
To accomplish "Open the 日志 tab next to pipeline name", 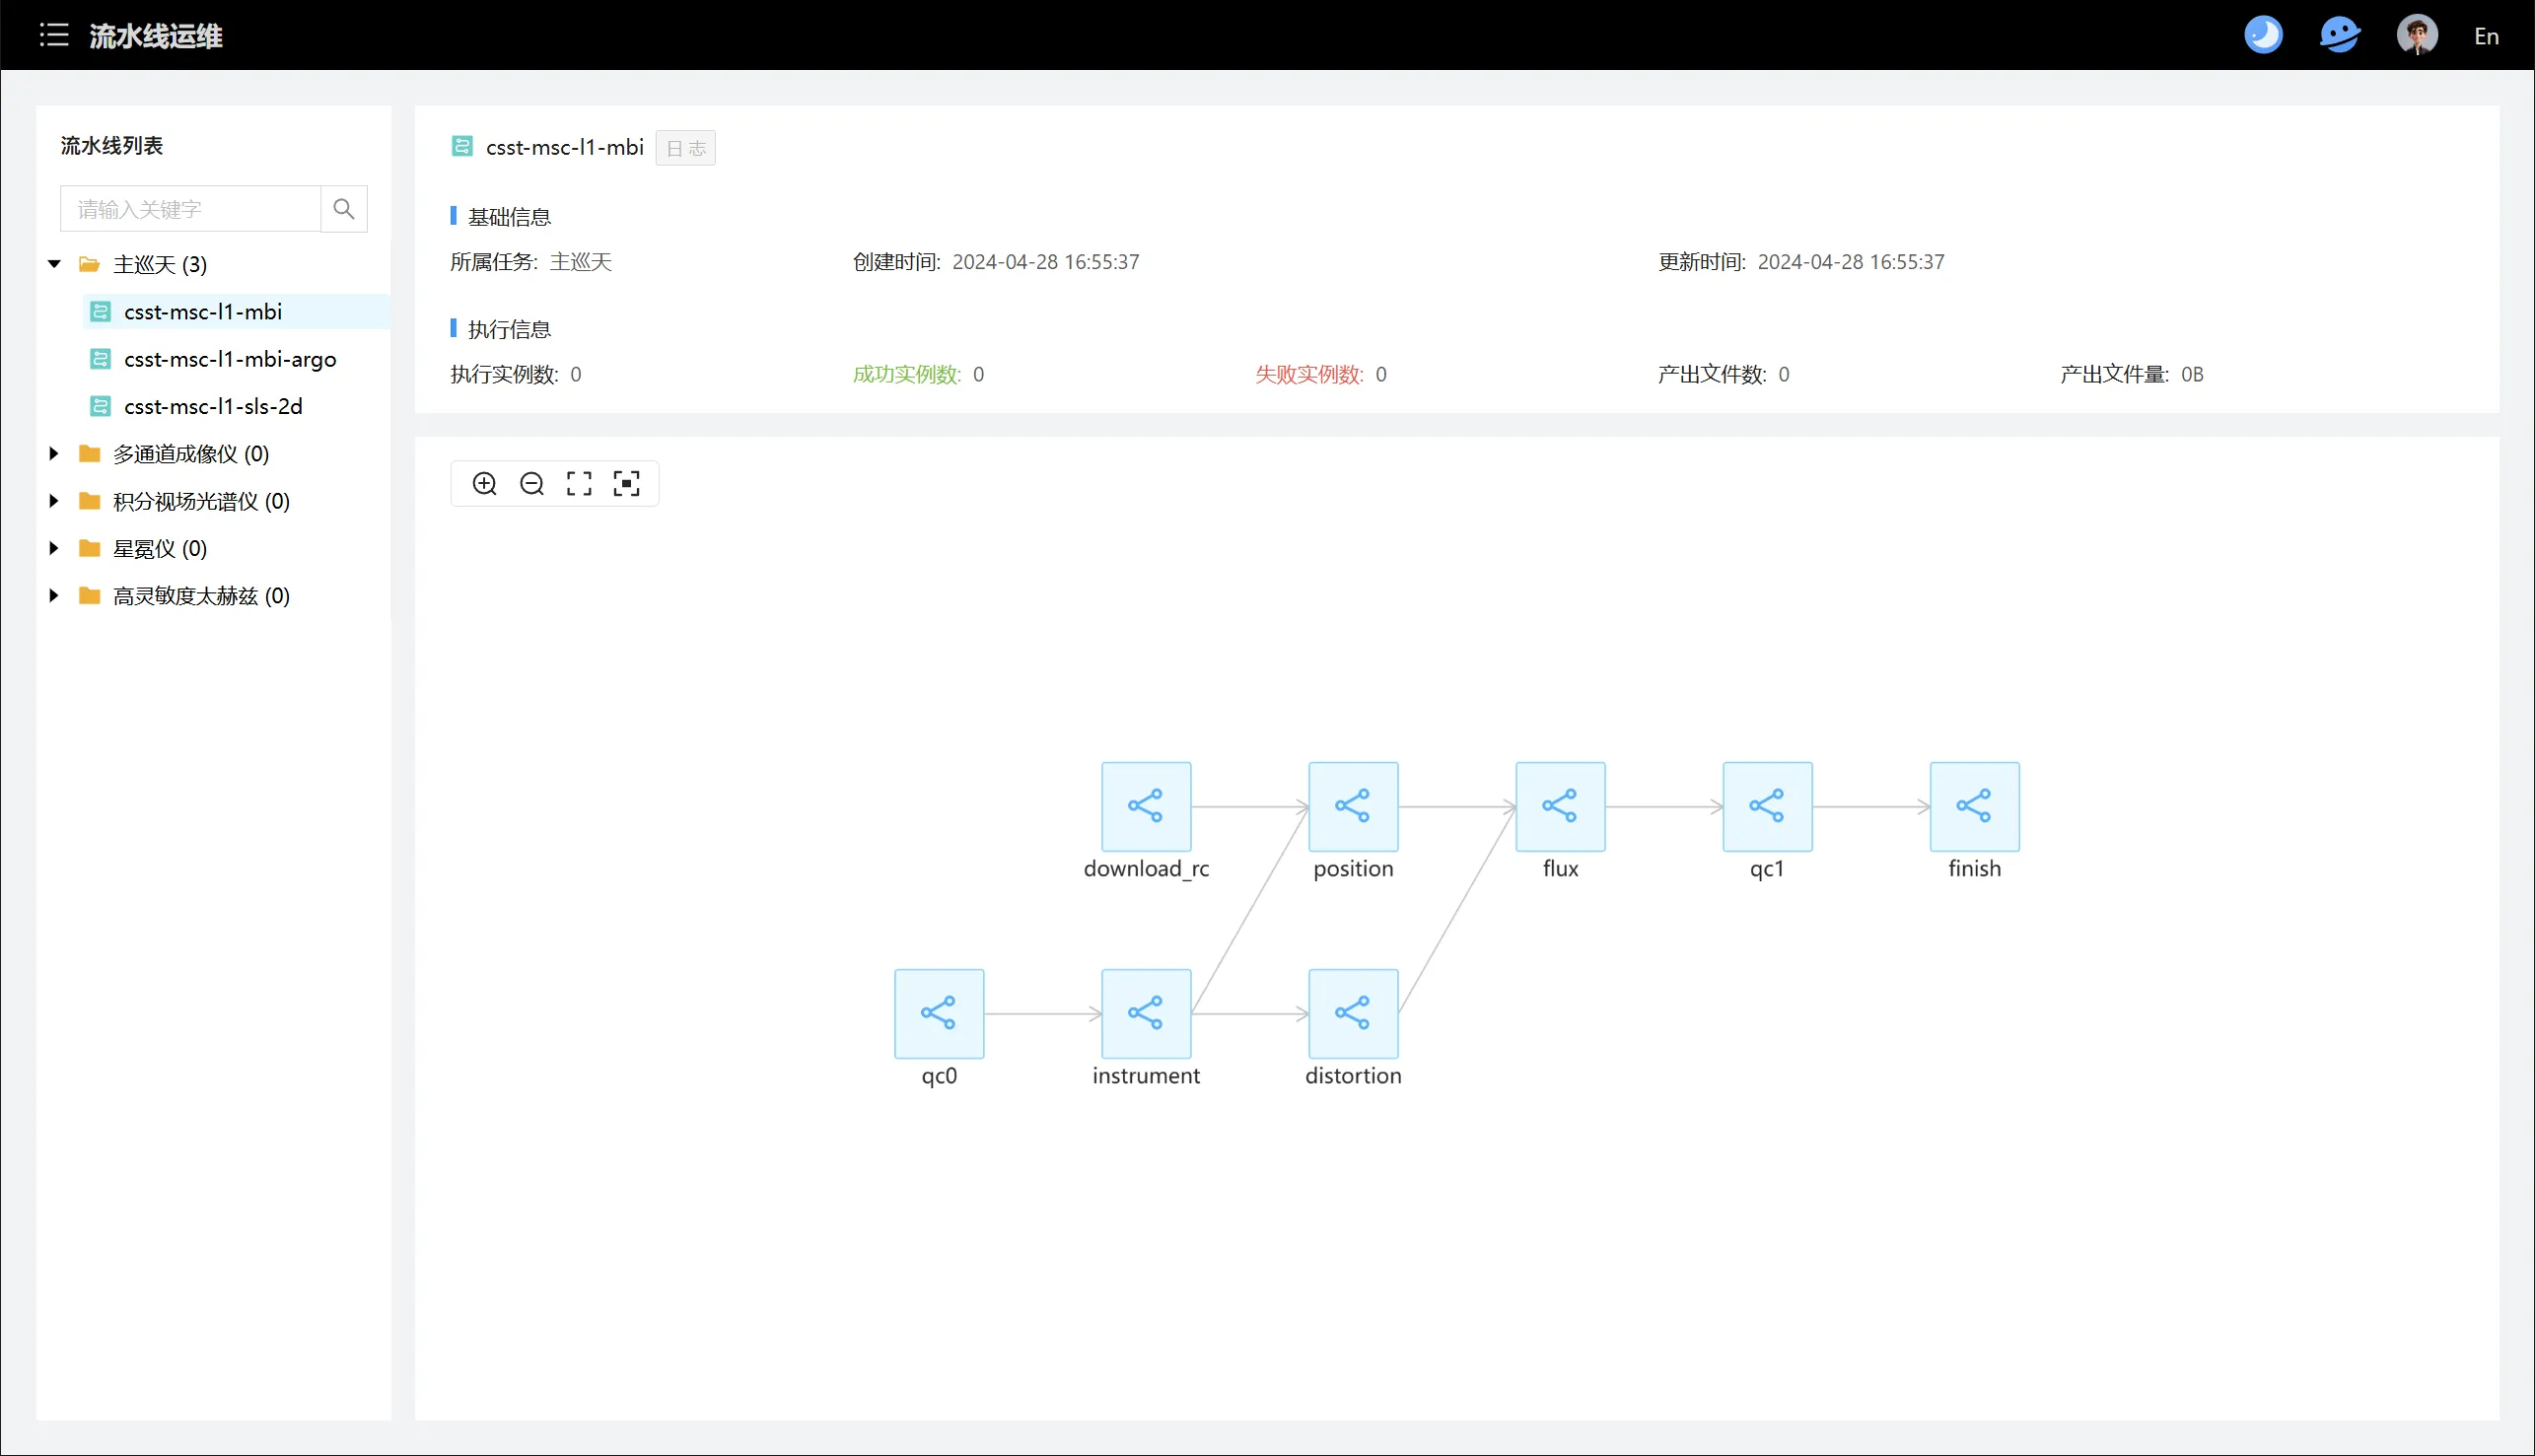I will click(685, 148).
